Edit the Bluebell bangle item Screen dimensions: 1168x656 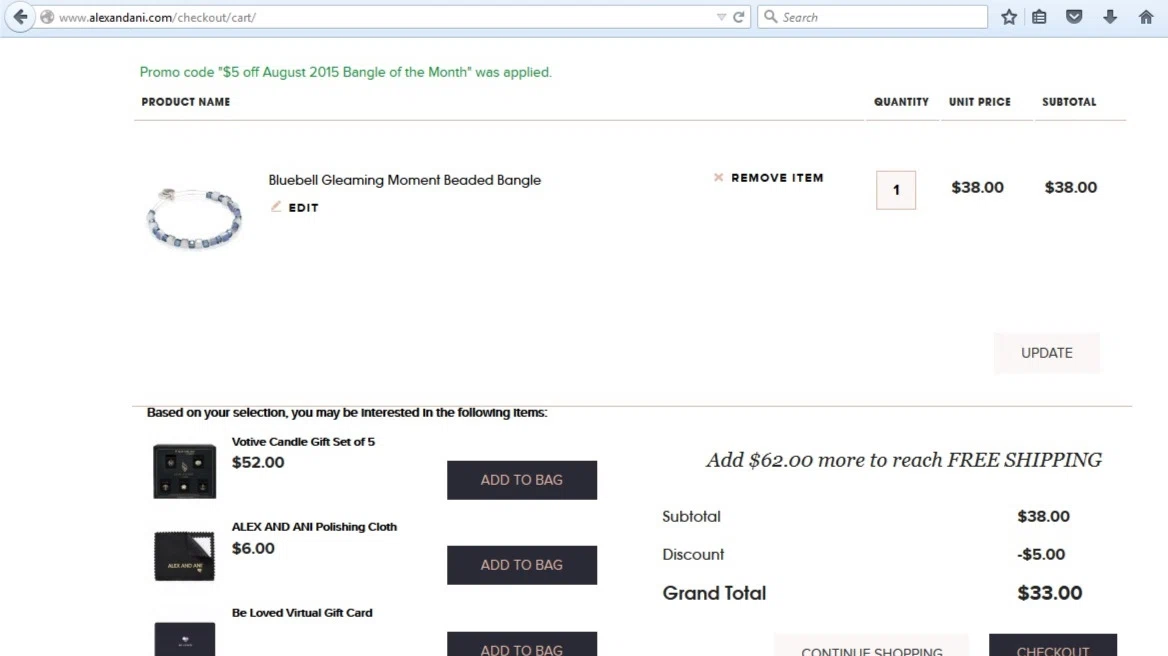point(303,208)
